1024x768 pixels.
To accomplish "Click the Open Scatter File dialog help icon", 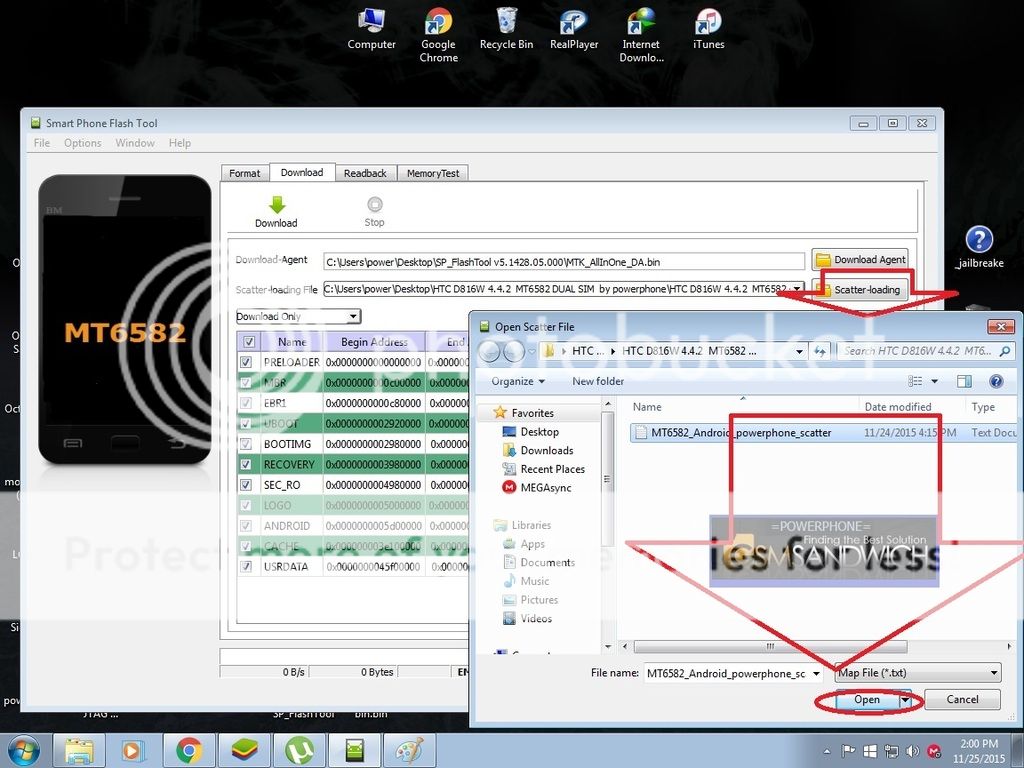I will pyautogui.click(x=996, y=381).
